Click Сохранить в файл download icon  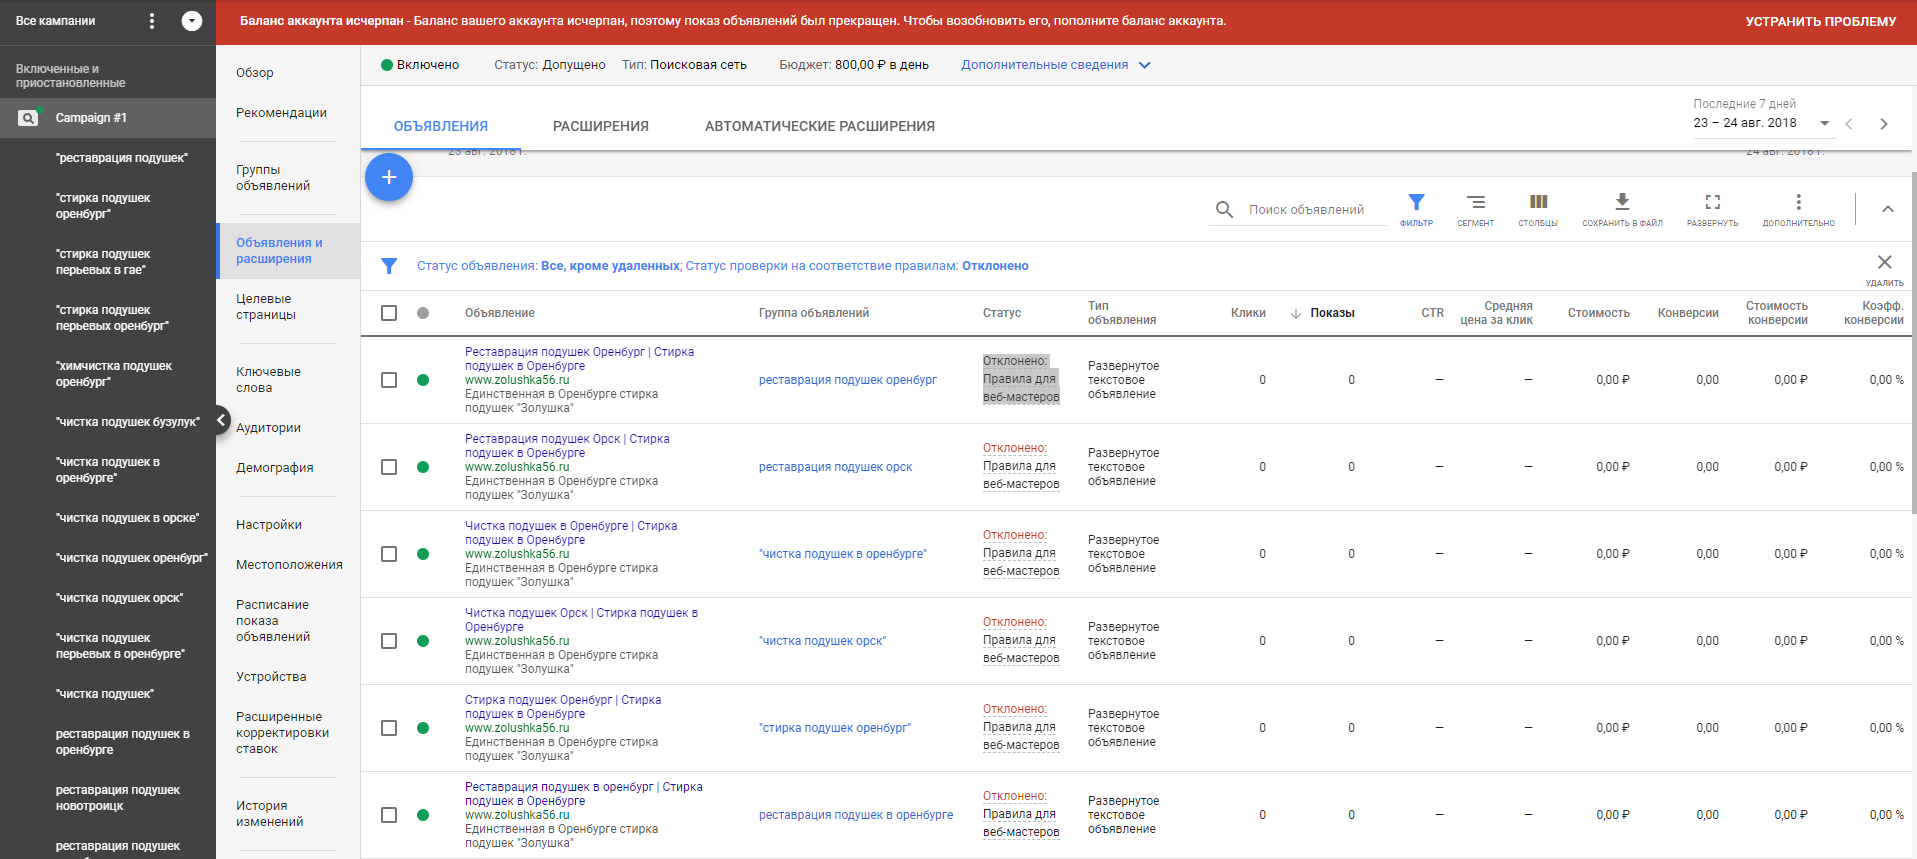[x=1622, y=209]
